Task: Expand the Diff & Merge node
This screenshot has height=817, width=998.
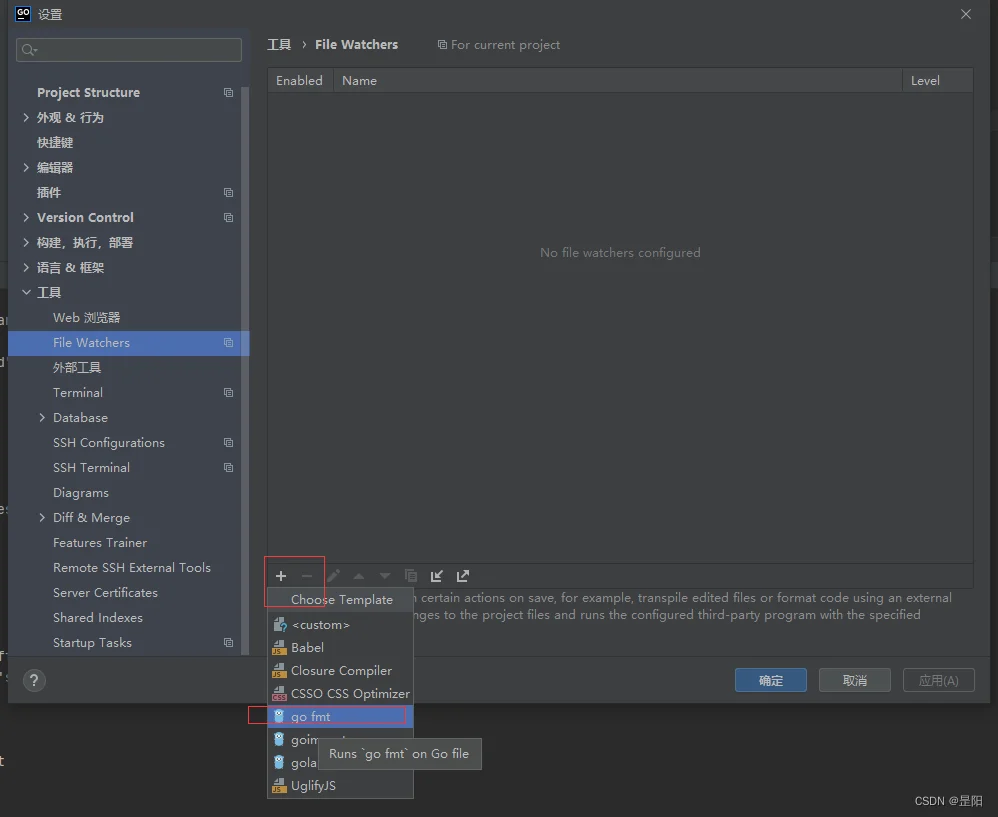Action: 42,517
